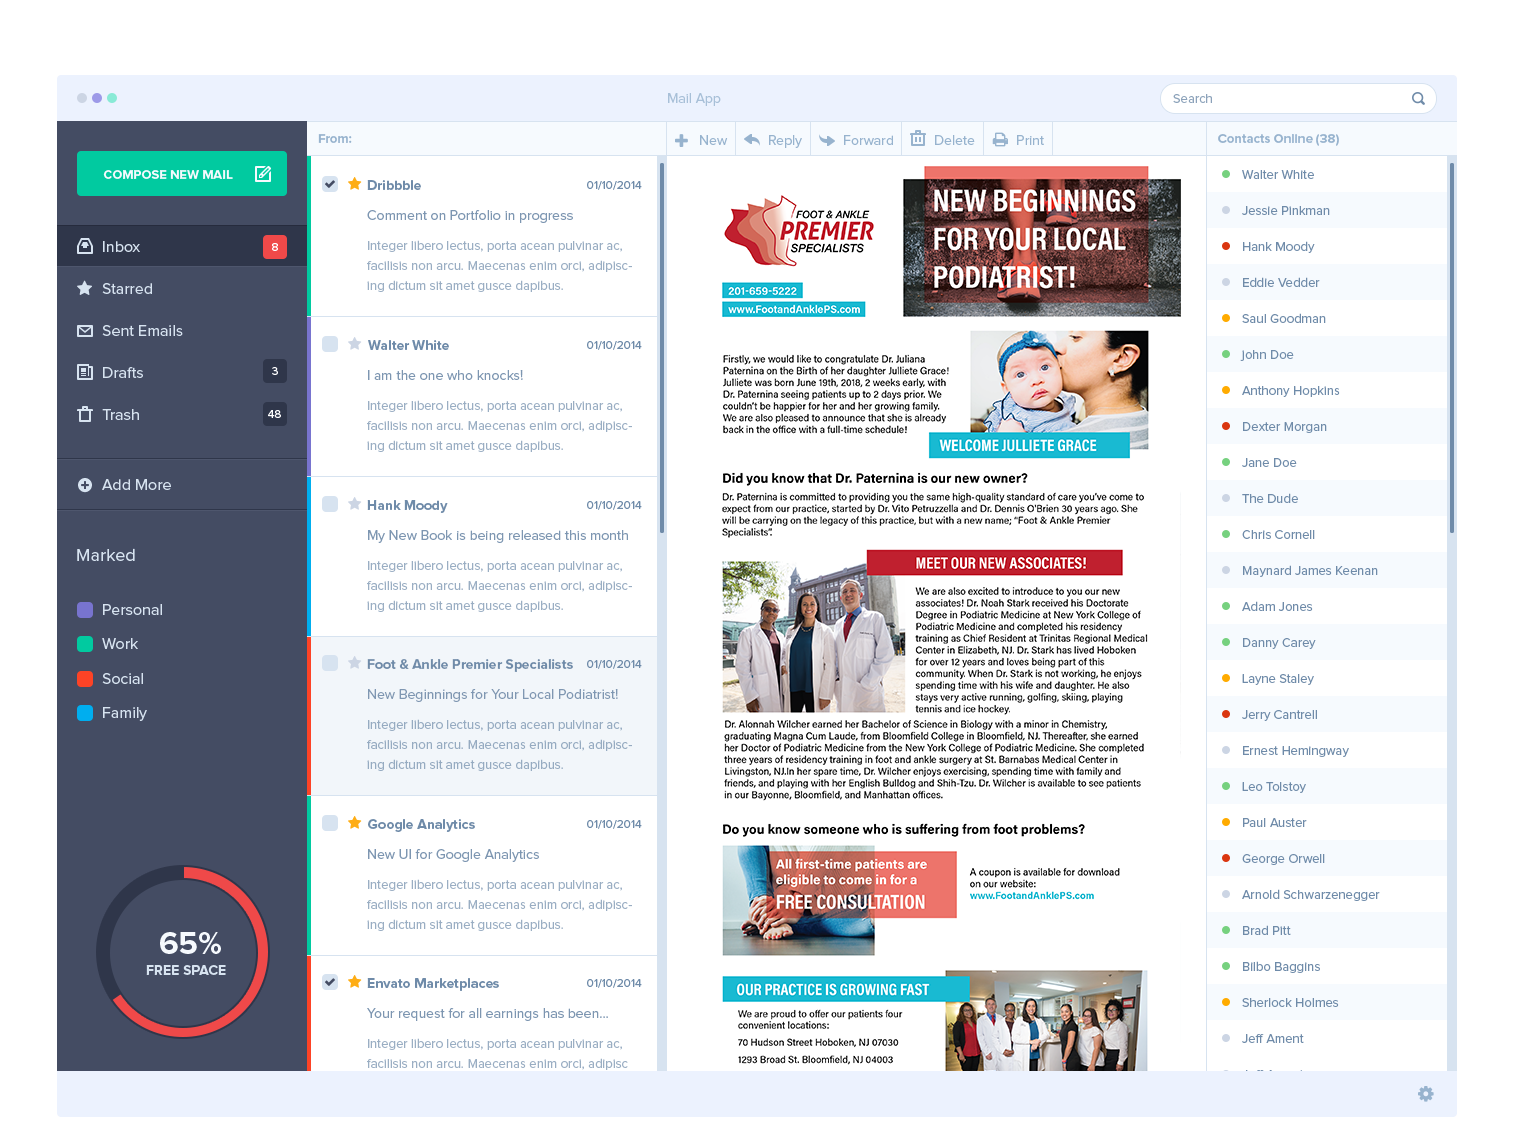Click the compose pencil icon
The height and width of the screenshot is (1146, 1520).
pos(263,174)
